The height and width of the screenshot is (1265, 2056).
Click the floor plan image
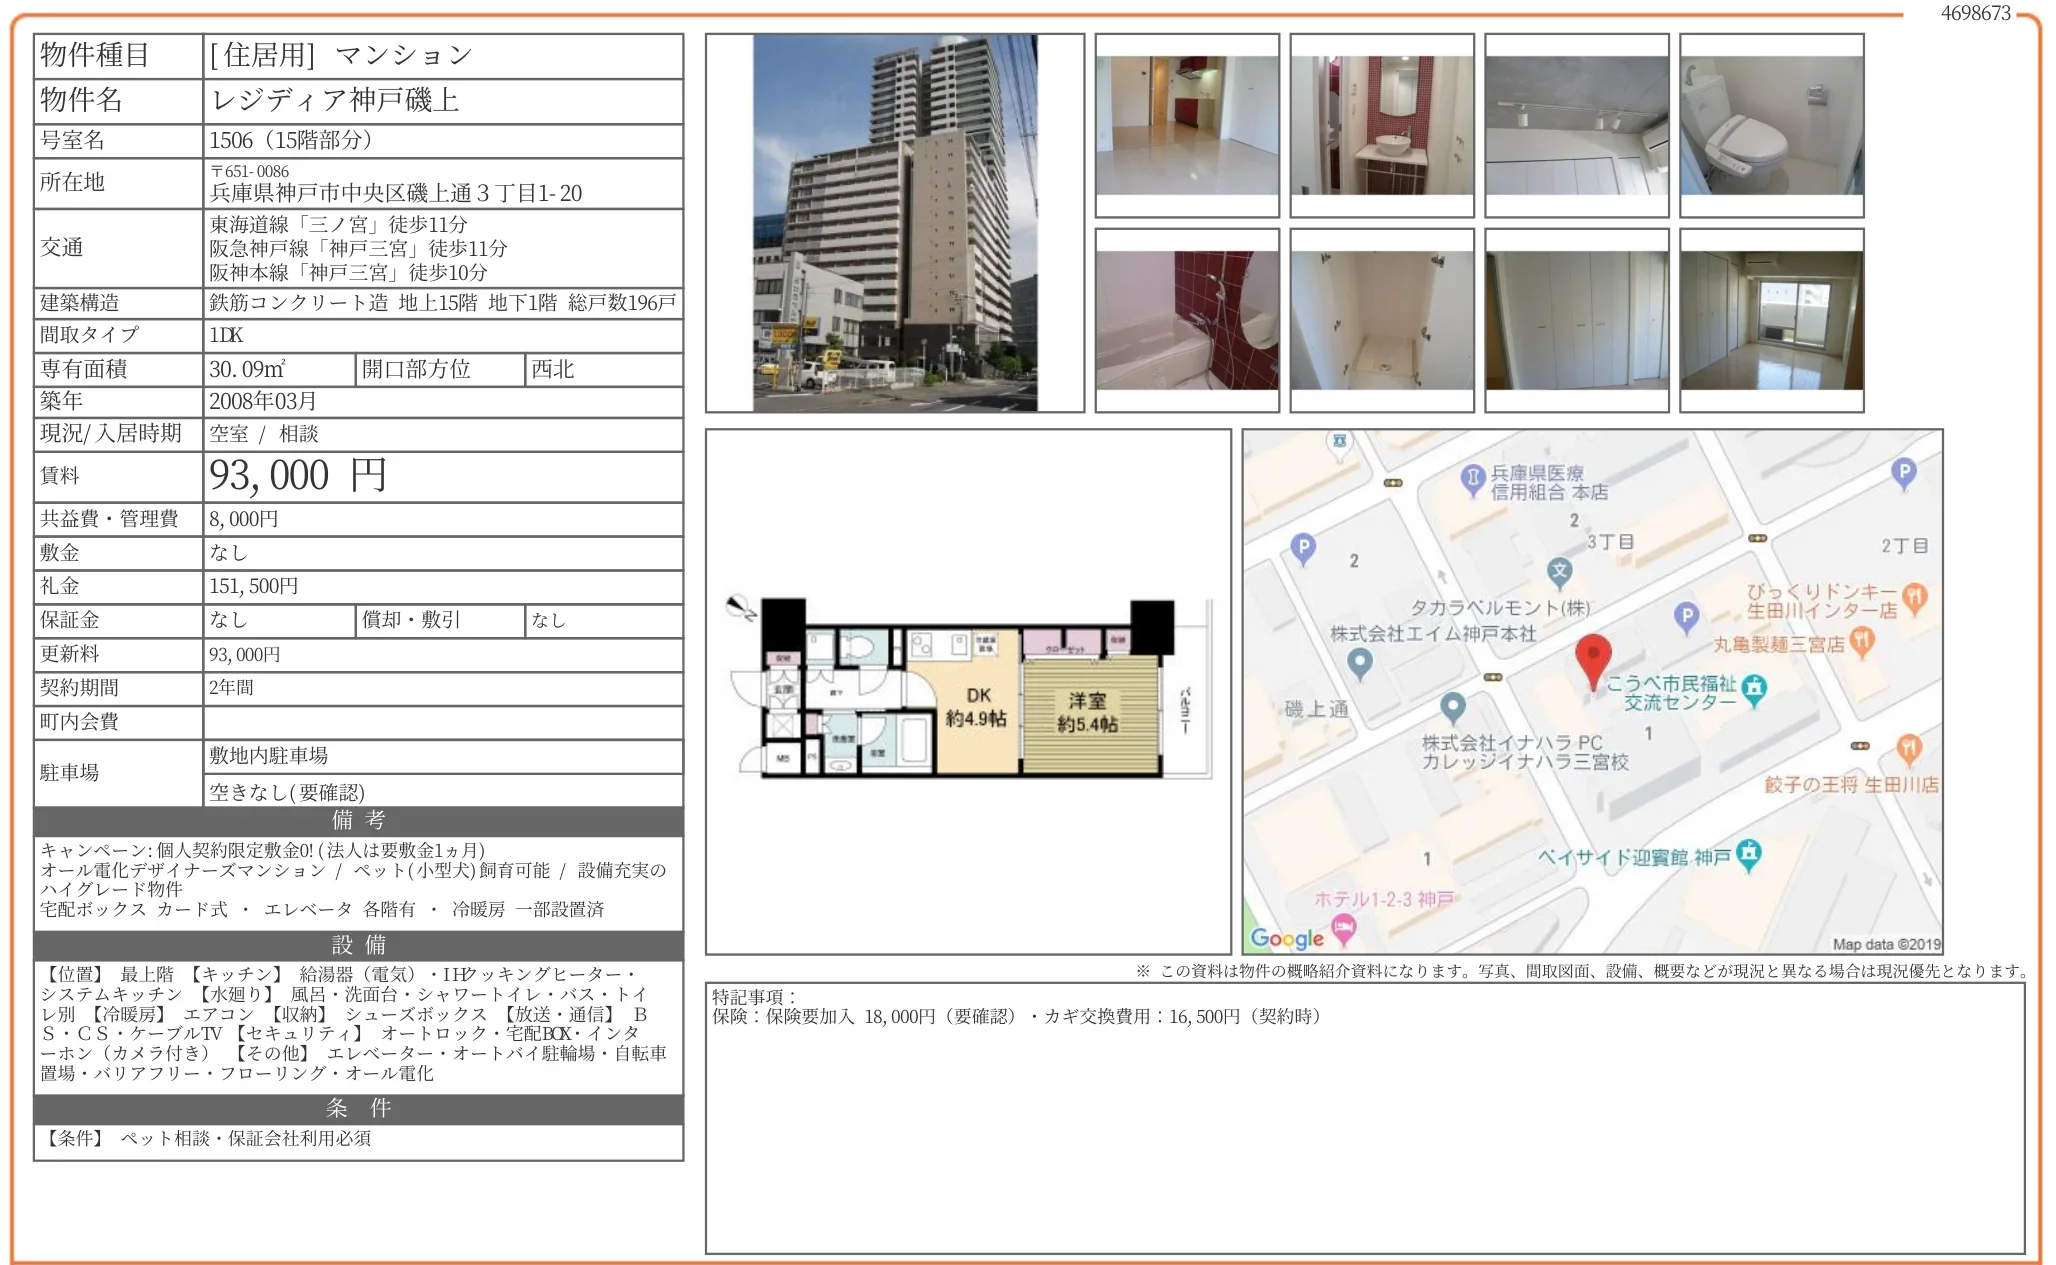coord(966,690)
